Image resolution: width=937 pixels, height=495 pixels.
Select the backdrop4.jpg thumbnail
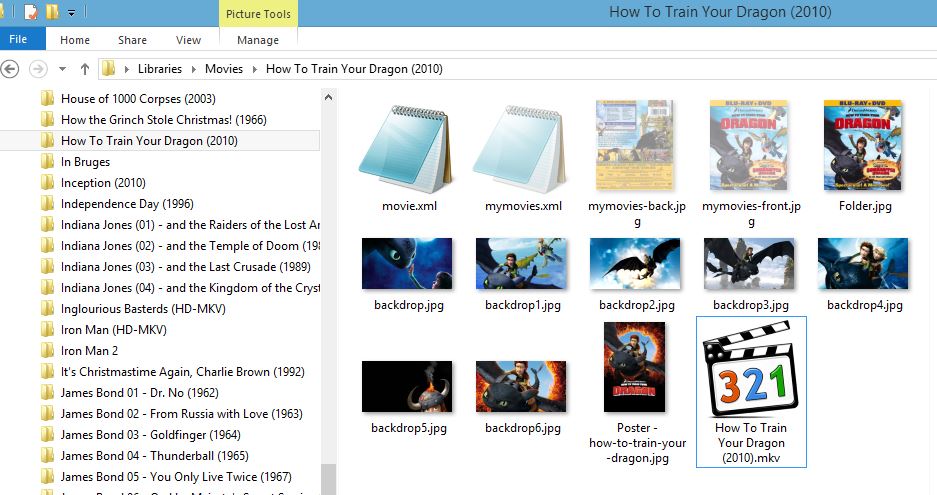(x=863, y=264)
